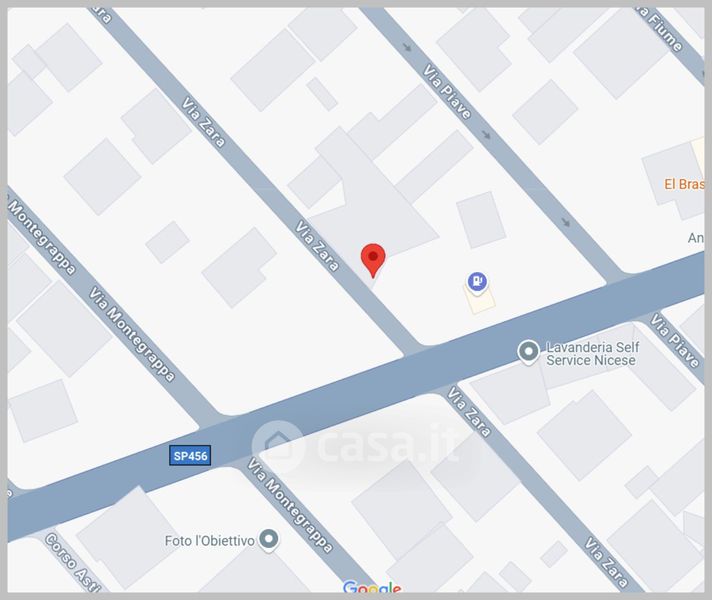Click the Via Montegrappa label at the left edge
This screenshot has height=600, width=712.
click(41, 237)
